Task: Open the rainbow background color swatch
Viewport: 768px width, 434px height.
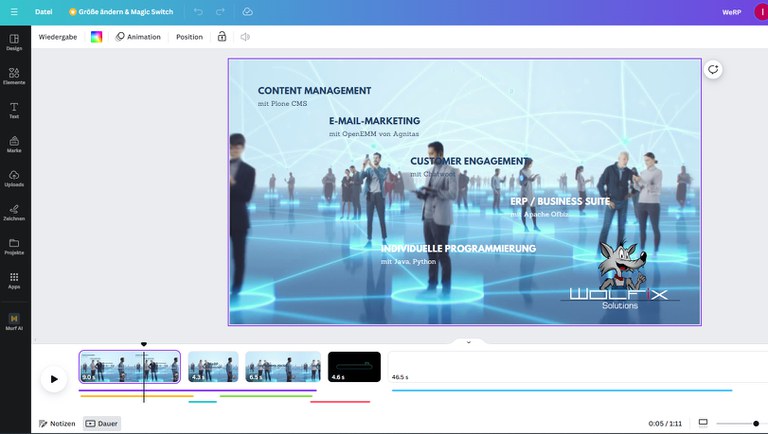Action: click(96, 37)
